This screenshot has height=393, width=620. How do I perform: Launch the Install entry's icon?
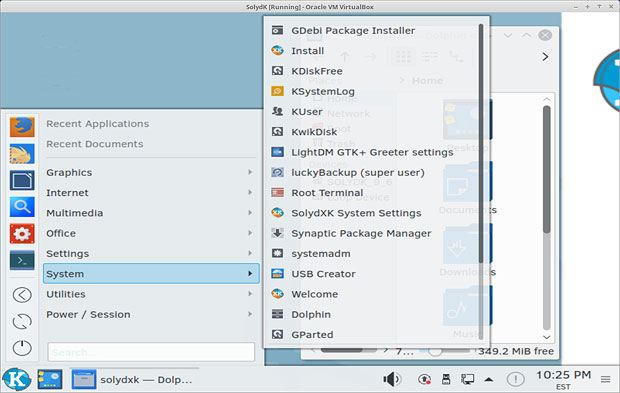pyautogui.click(x=278, y=51)
